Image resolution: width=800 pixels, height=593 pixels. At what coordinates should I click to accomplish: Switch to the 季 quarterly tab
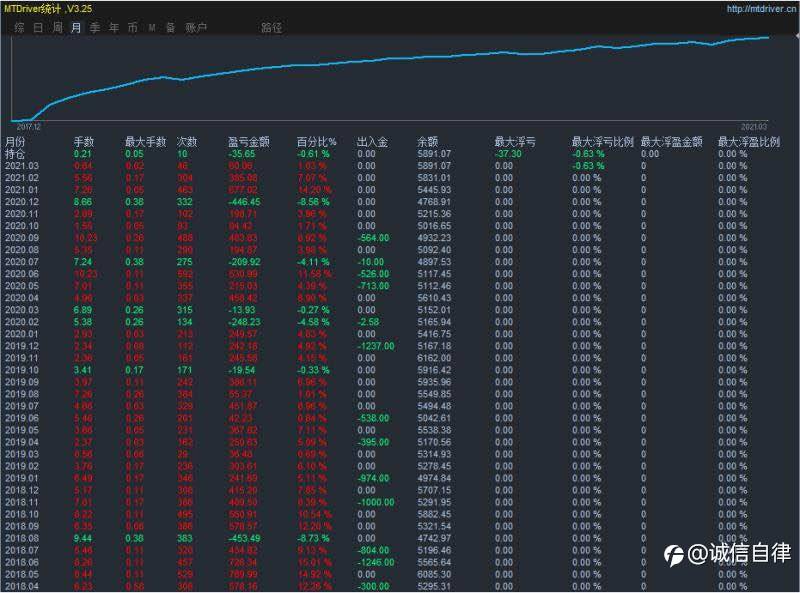coord(95,28)
